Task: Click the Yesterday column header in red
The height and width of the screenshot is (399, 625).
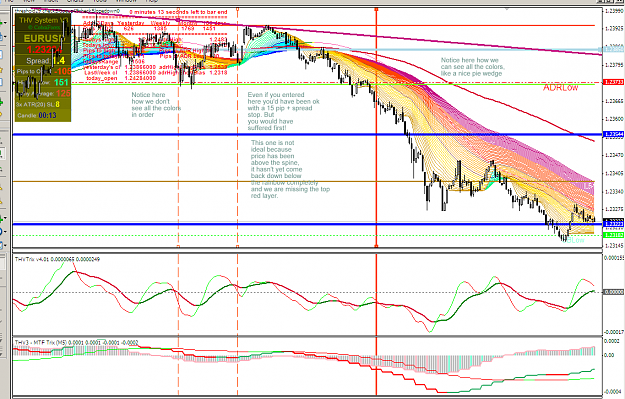Action: [131, 24]
